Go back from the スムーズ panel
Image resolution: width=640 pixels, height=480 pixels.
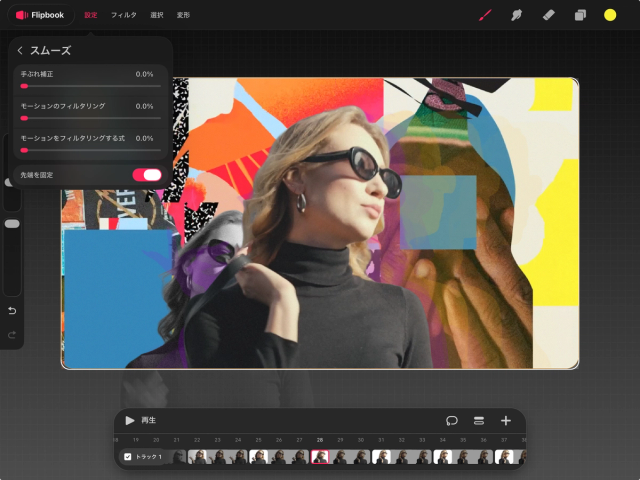20,50
